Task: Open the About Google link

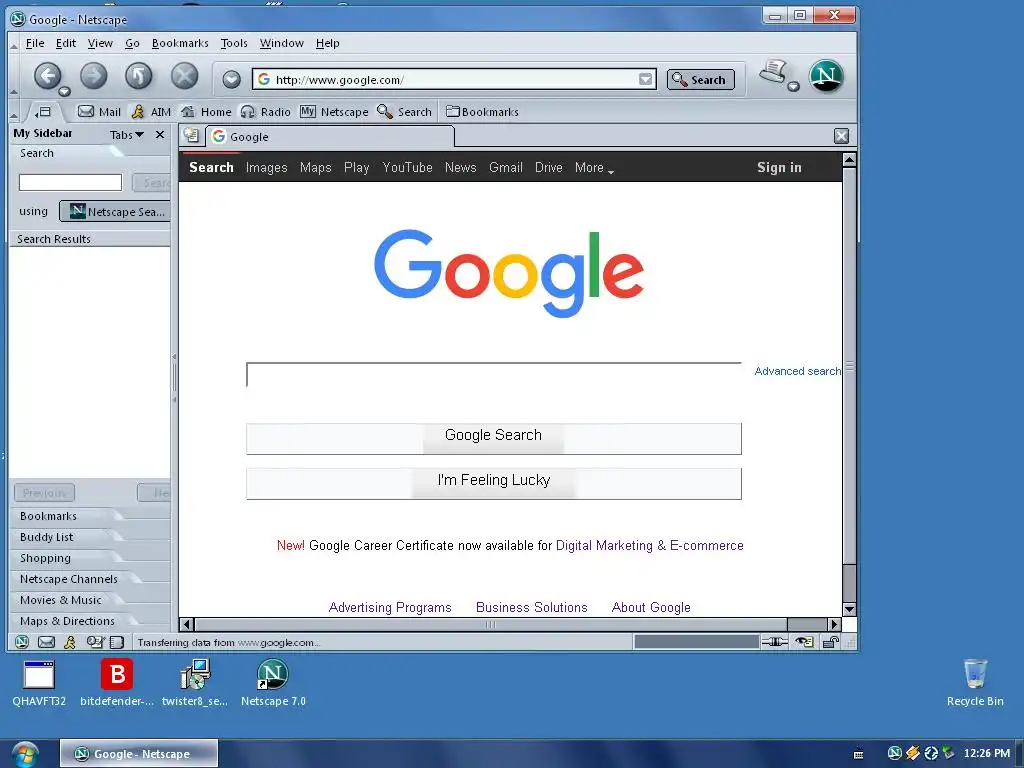Action: pos(651,607)
